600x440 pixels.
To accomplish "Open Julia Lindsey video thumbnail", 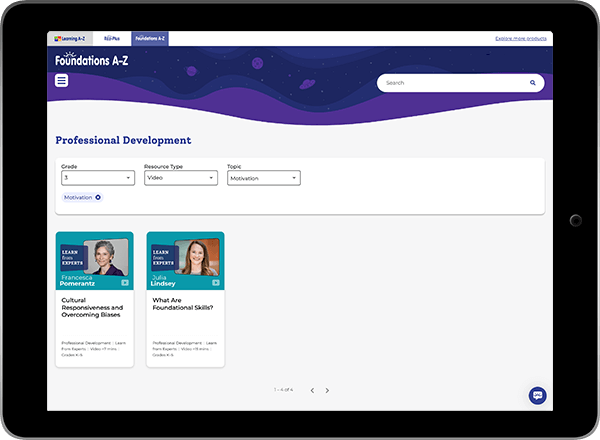I will point(186,261).
